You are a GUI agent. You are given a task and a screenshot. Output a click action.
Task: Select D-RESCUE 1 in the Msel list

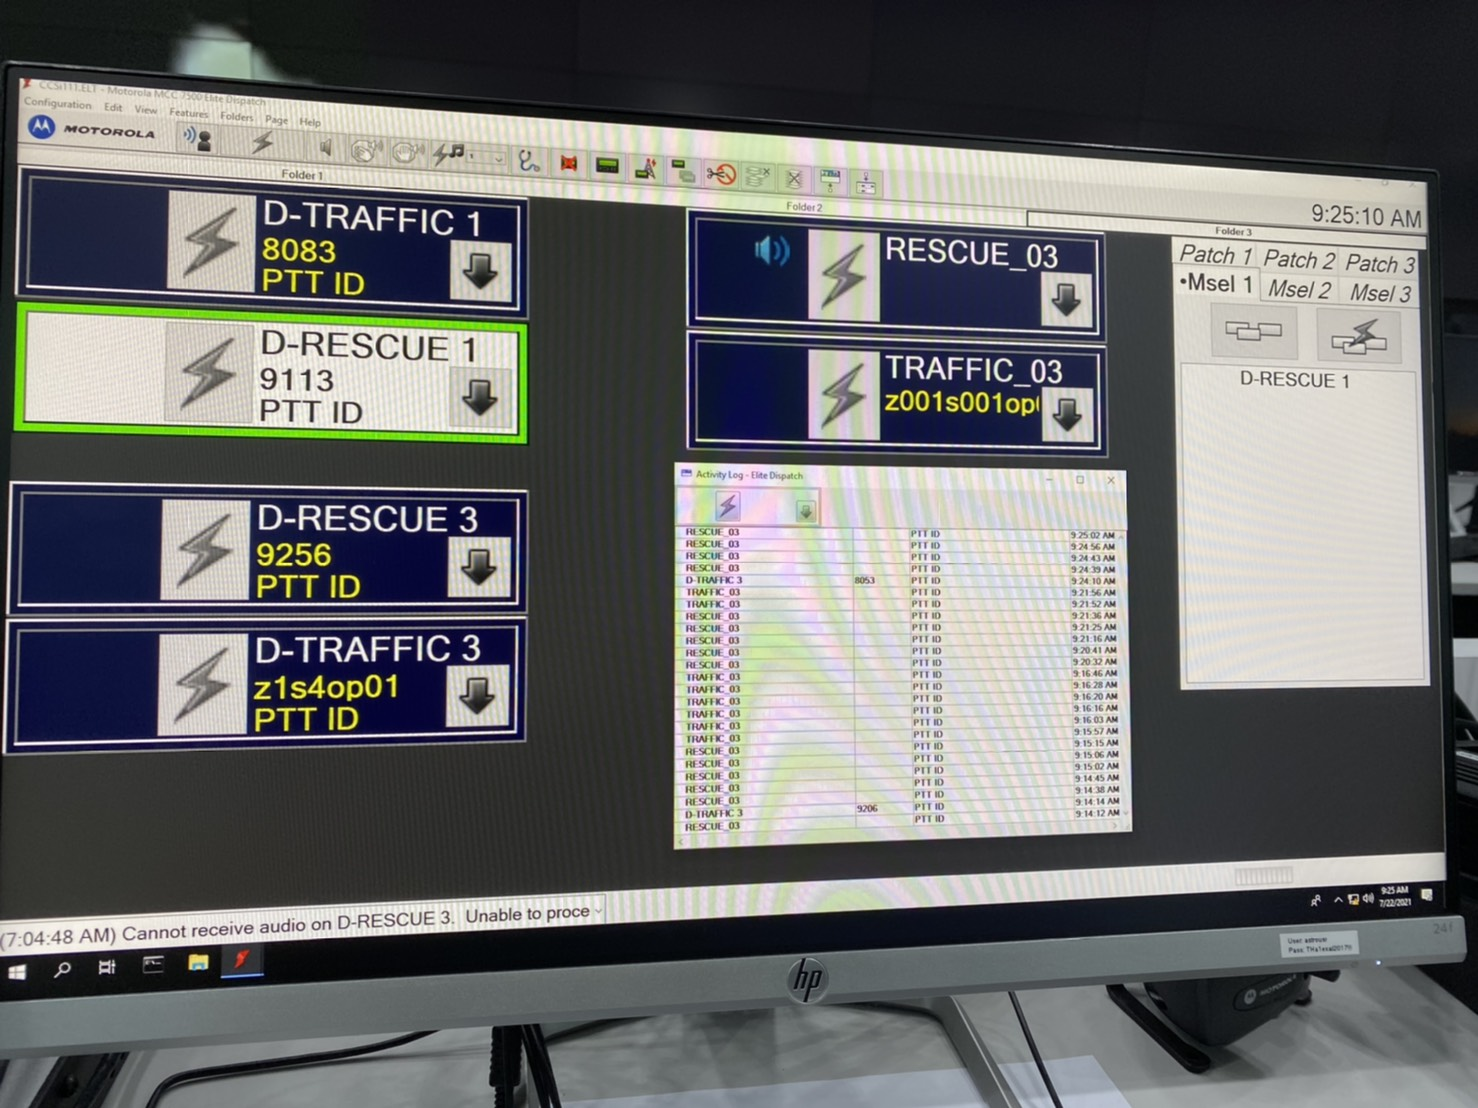point(1294,380)
